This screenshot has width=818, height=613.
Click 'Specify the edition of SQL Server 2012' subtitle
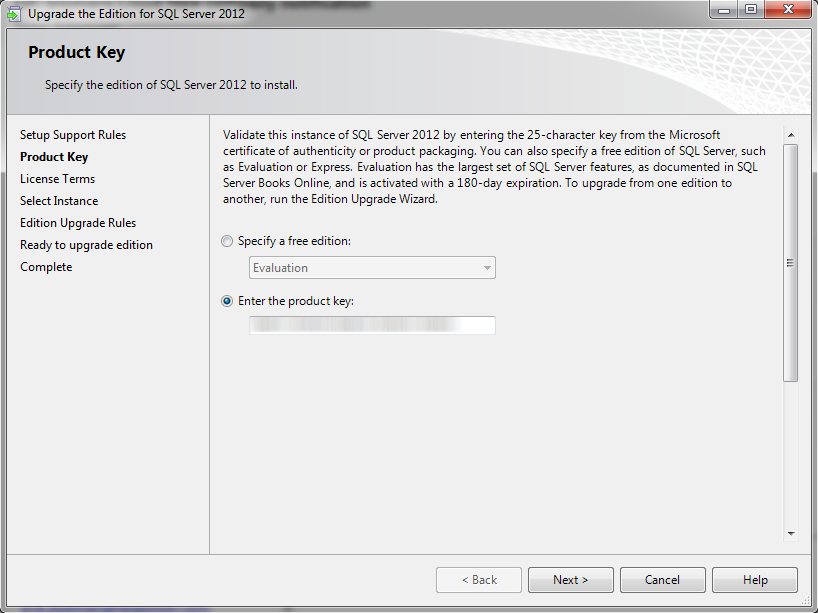[171, 85]
